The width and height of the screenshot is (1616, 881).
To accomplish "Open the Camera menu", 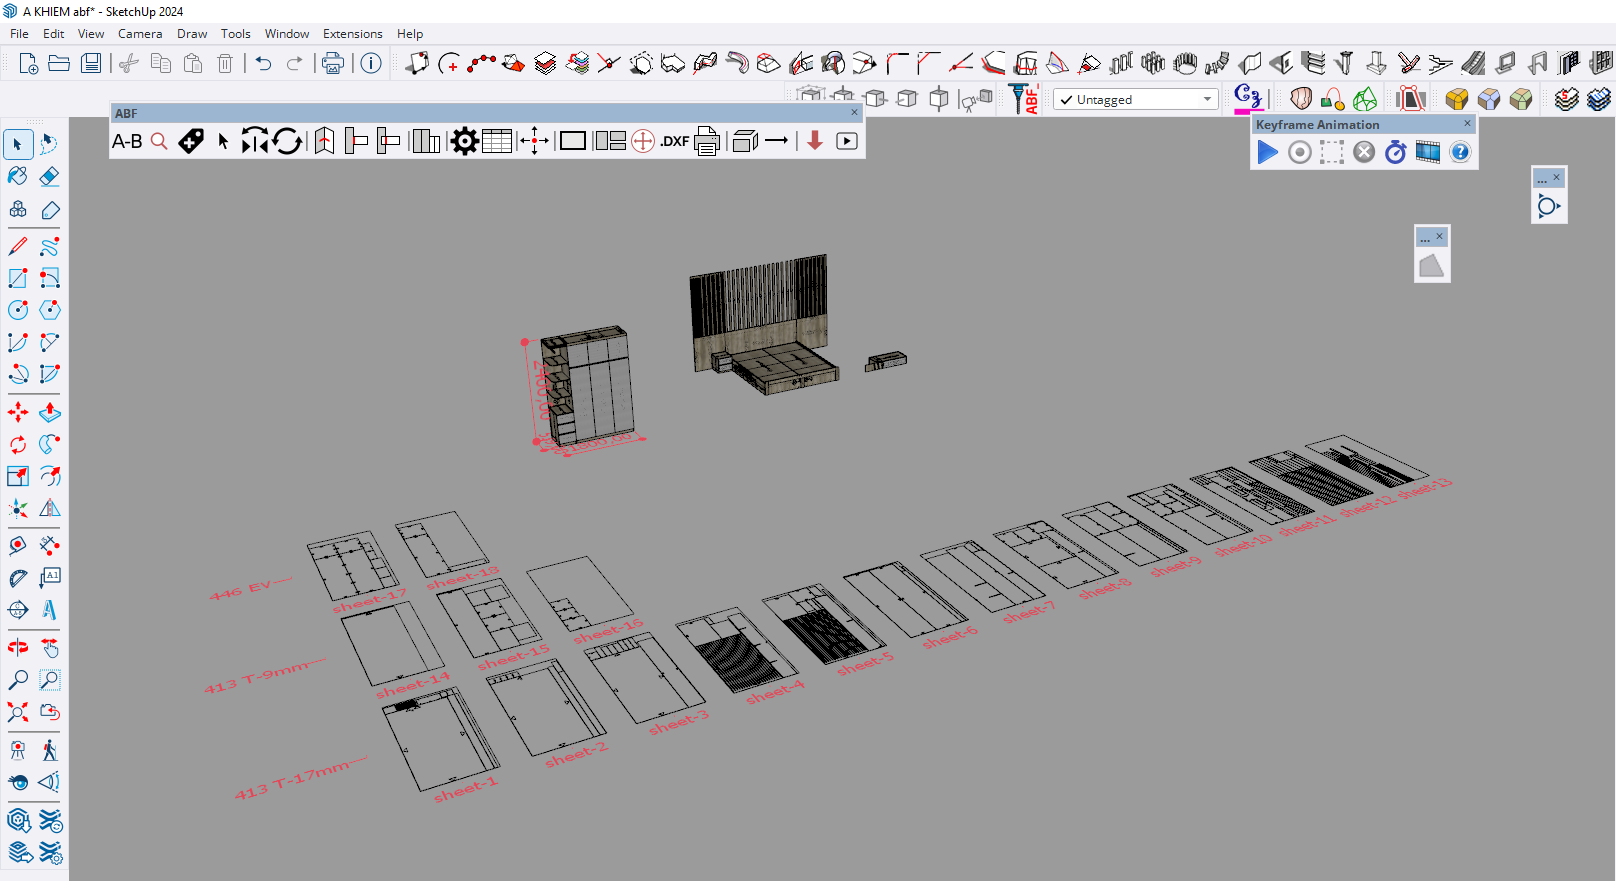I will (x=139, y=34).
